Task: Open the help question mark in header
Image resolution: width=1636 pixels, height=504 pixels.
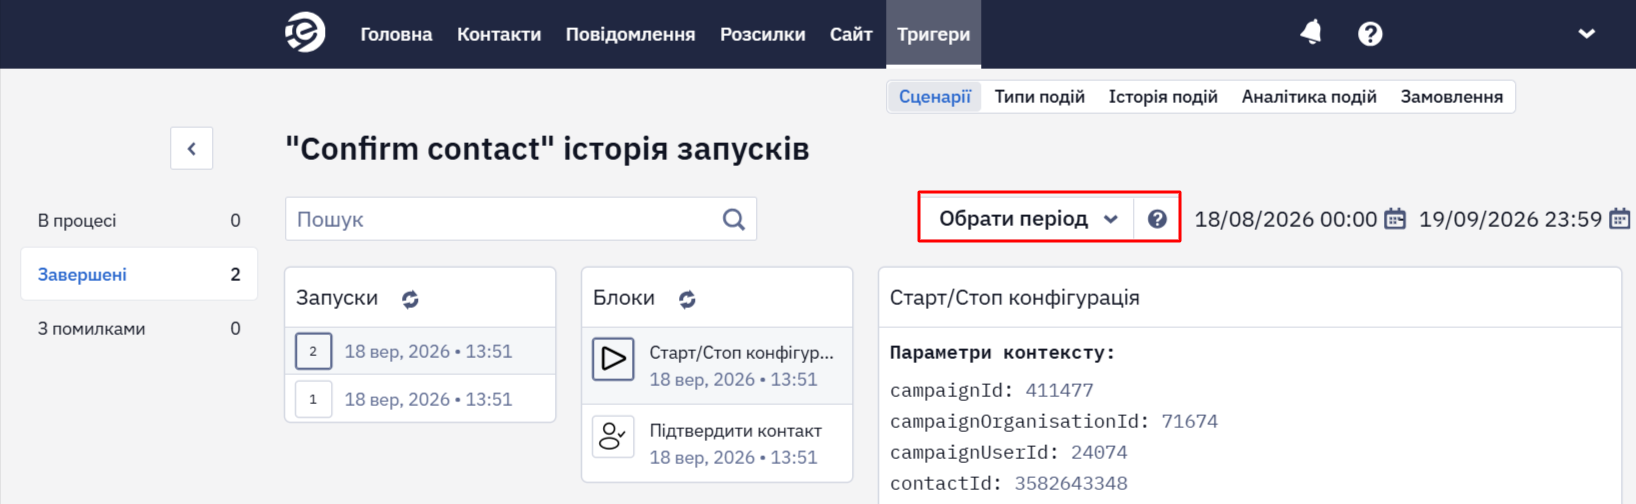Action: pos(1370,34)
